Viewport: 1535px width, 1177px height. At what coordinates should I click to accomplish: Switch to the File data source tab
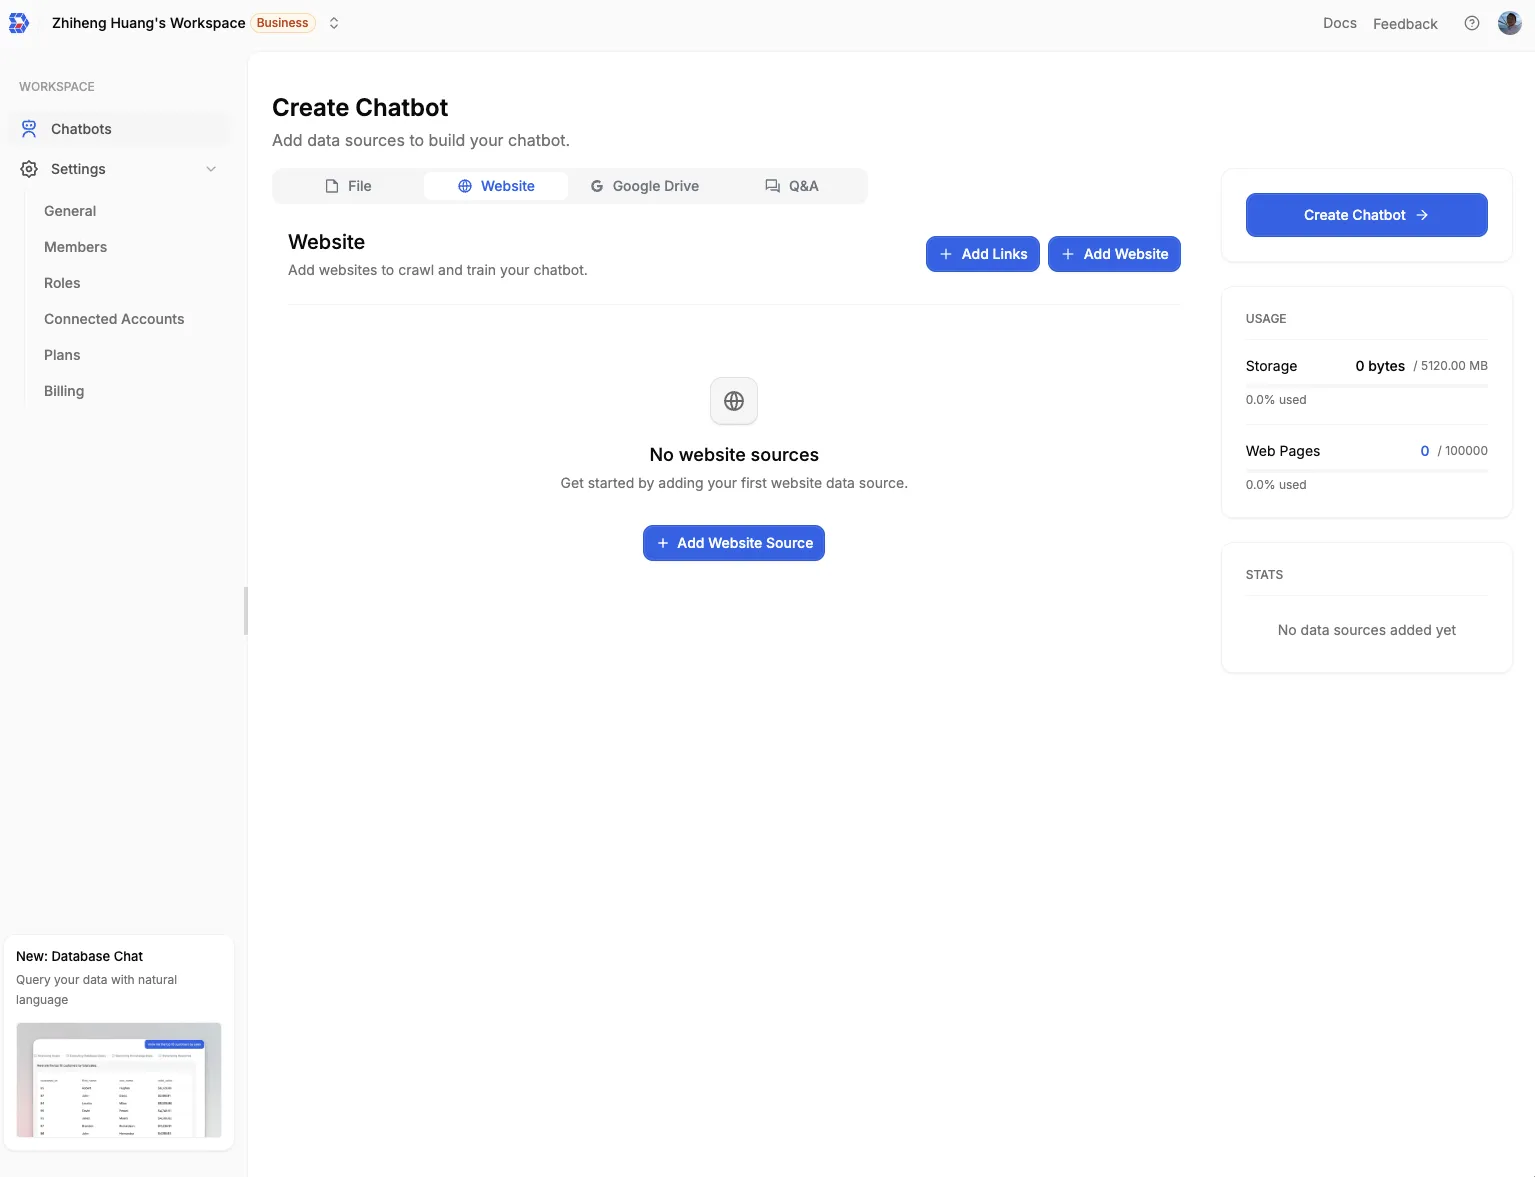[x=349, y=186]
